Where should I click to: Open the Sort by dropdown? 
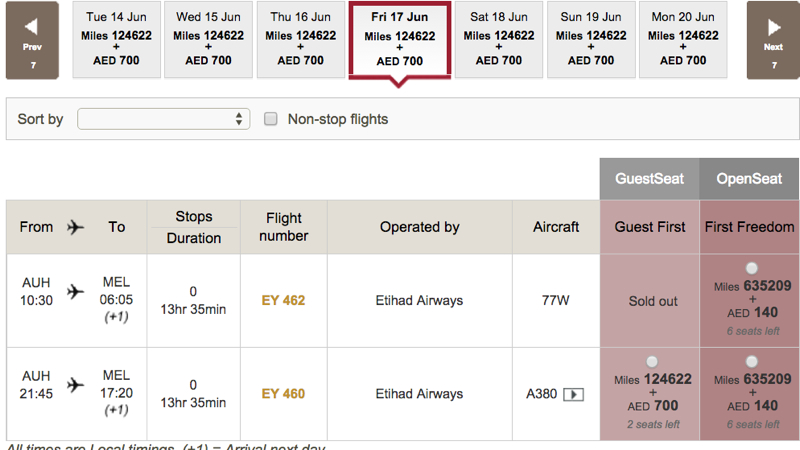pos(163,119)
